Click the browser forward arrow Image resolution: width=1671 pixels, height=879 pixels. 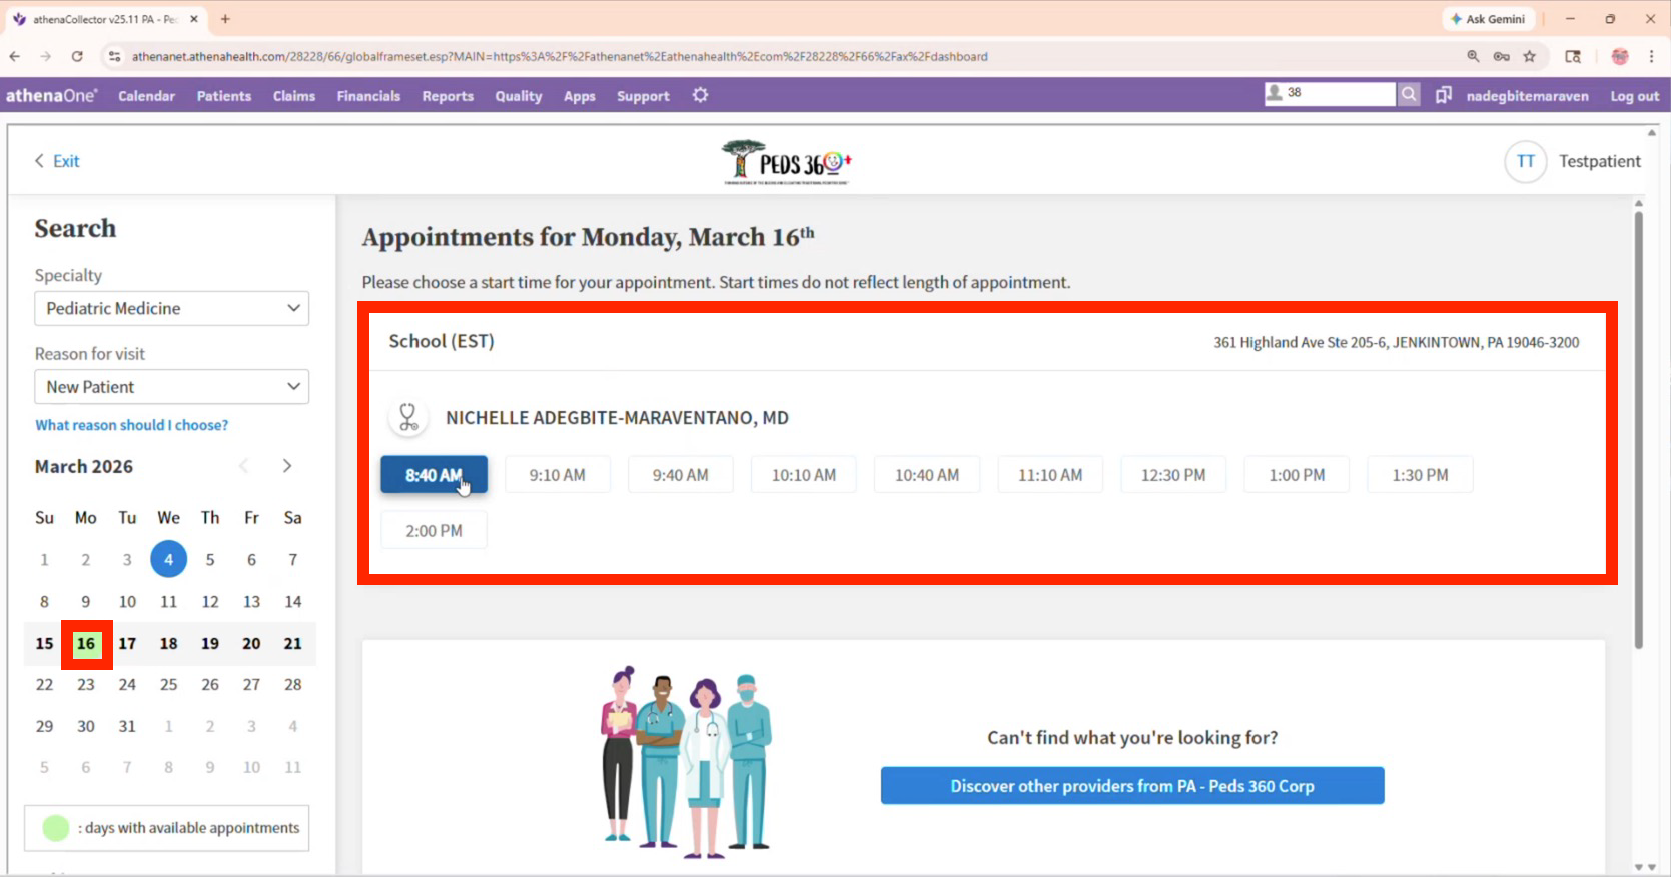pos(46,57)
